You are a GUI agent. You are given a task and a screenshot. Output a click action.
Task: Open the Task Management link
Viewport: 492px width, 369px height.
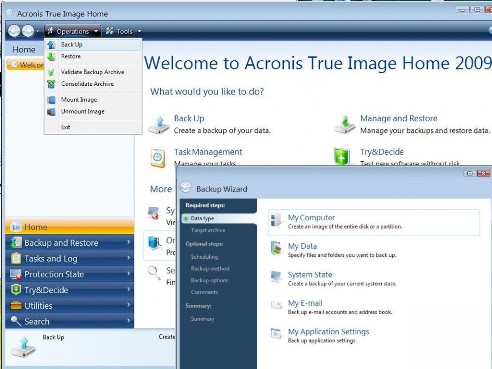tap(208, 152)
